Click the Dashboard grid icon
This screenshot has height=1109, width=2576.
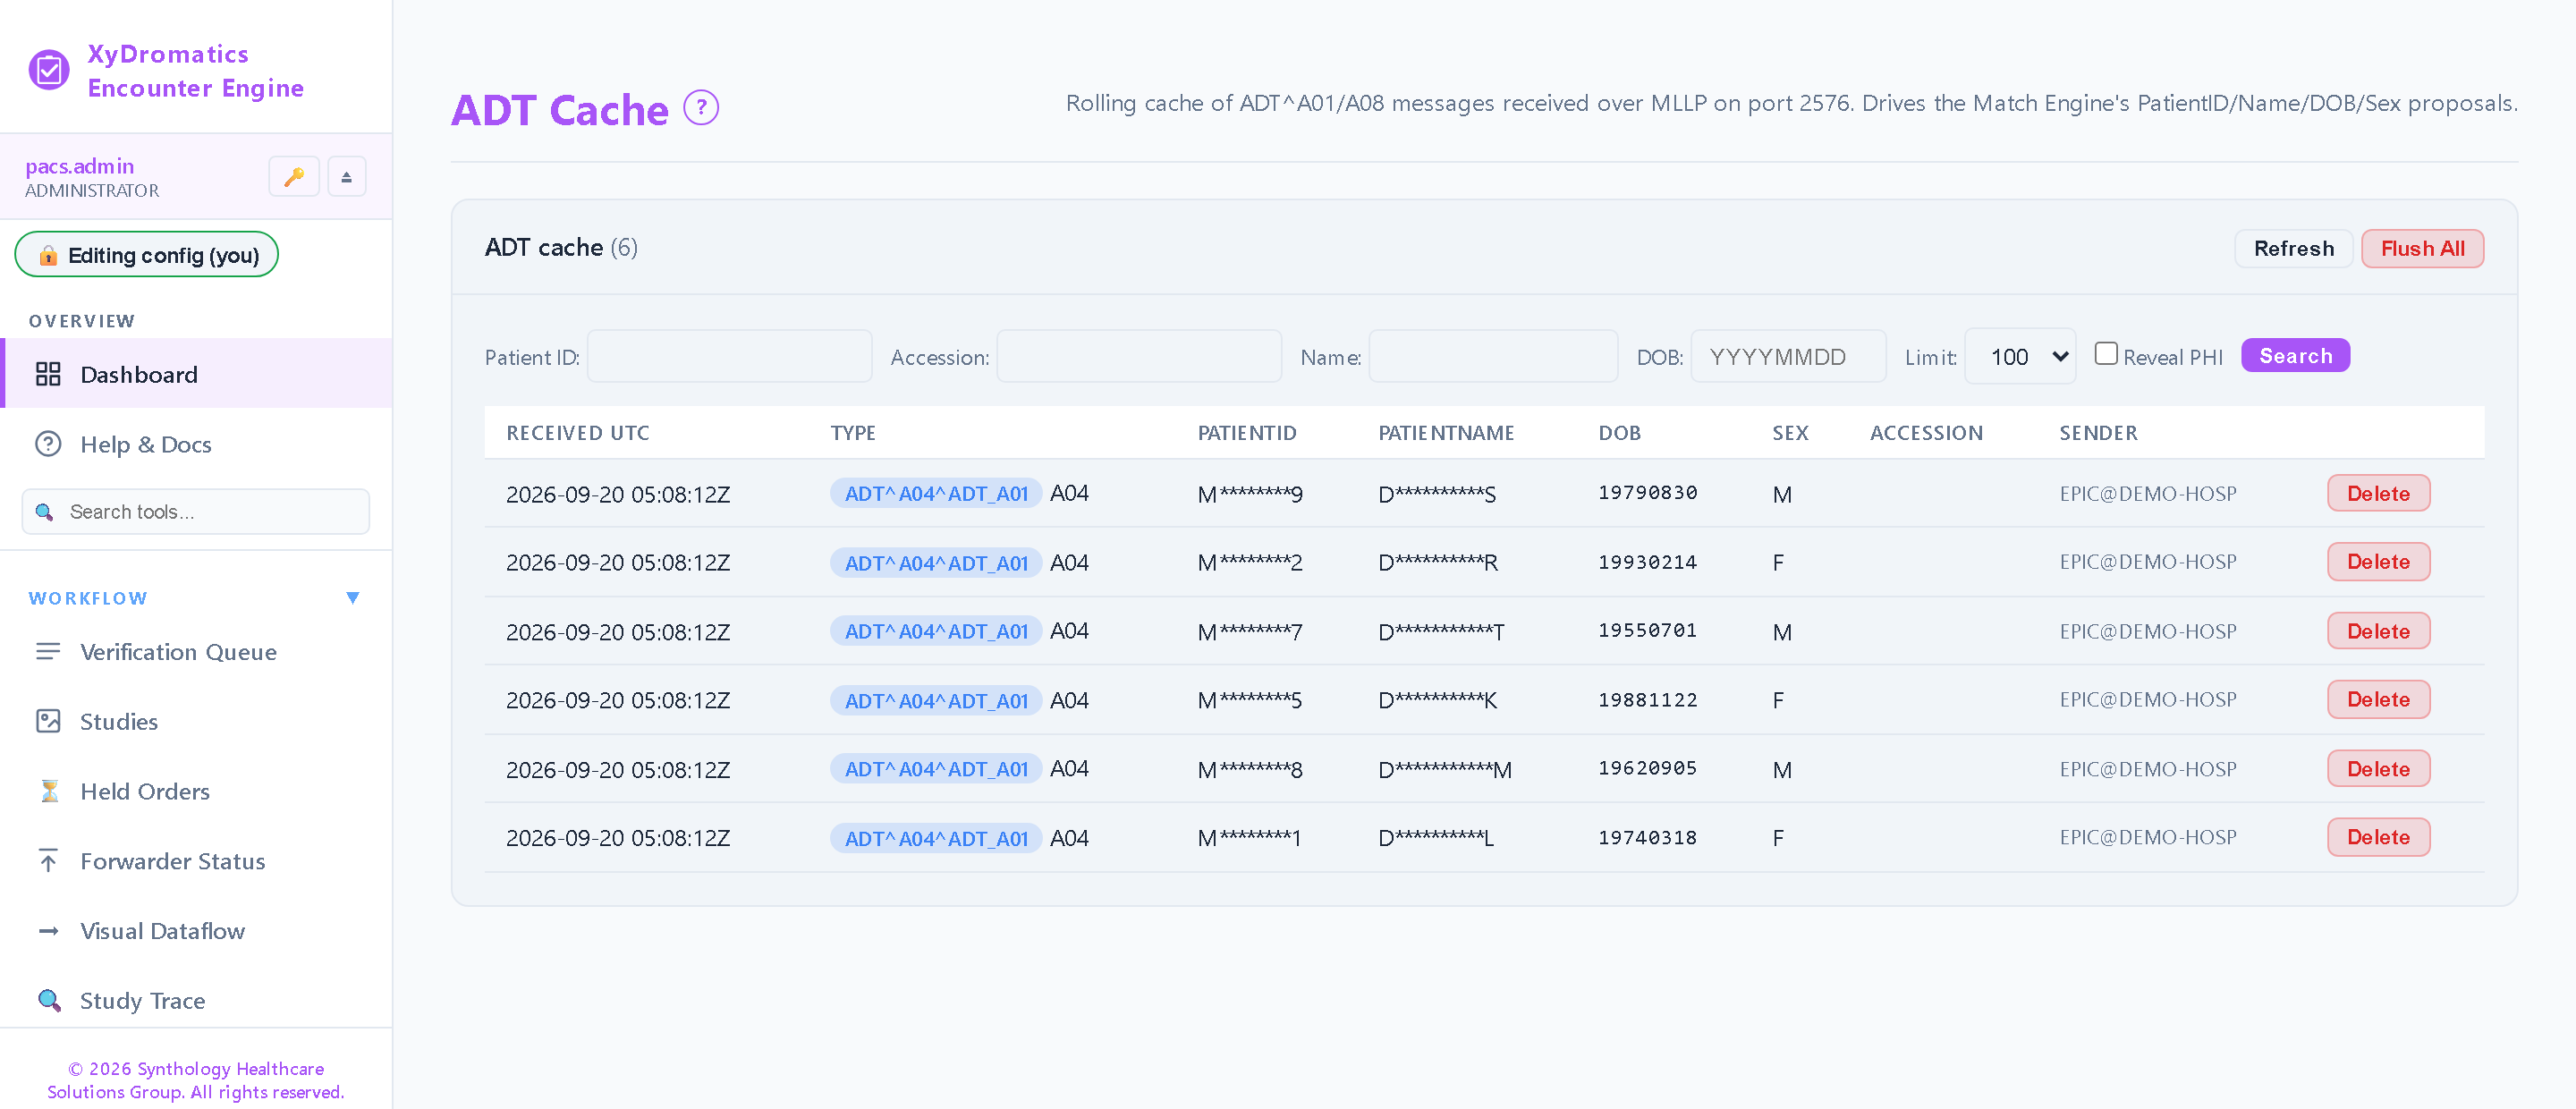click(x=48, y=374)
